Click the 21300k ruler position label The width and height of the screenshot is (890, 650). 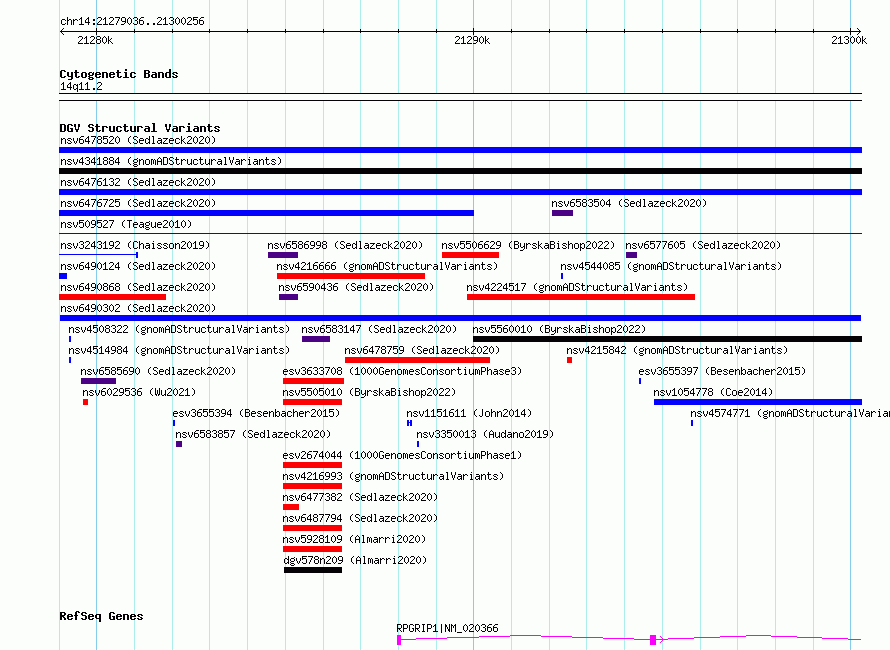(849, 40)
